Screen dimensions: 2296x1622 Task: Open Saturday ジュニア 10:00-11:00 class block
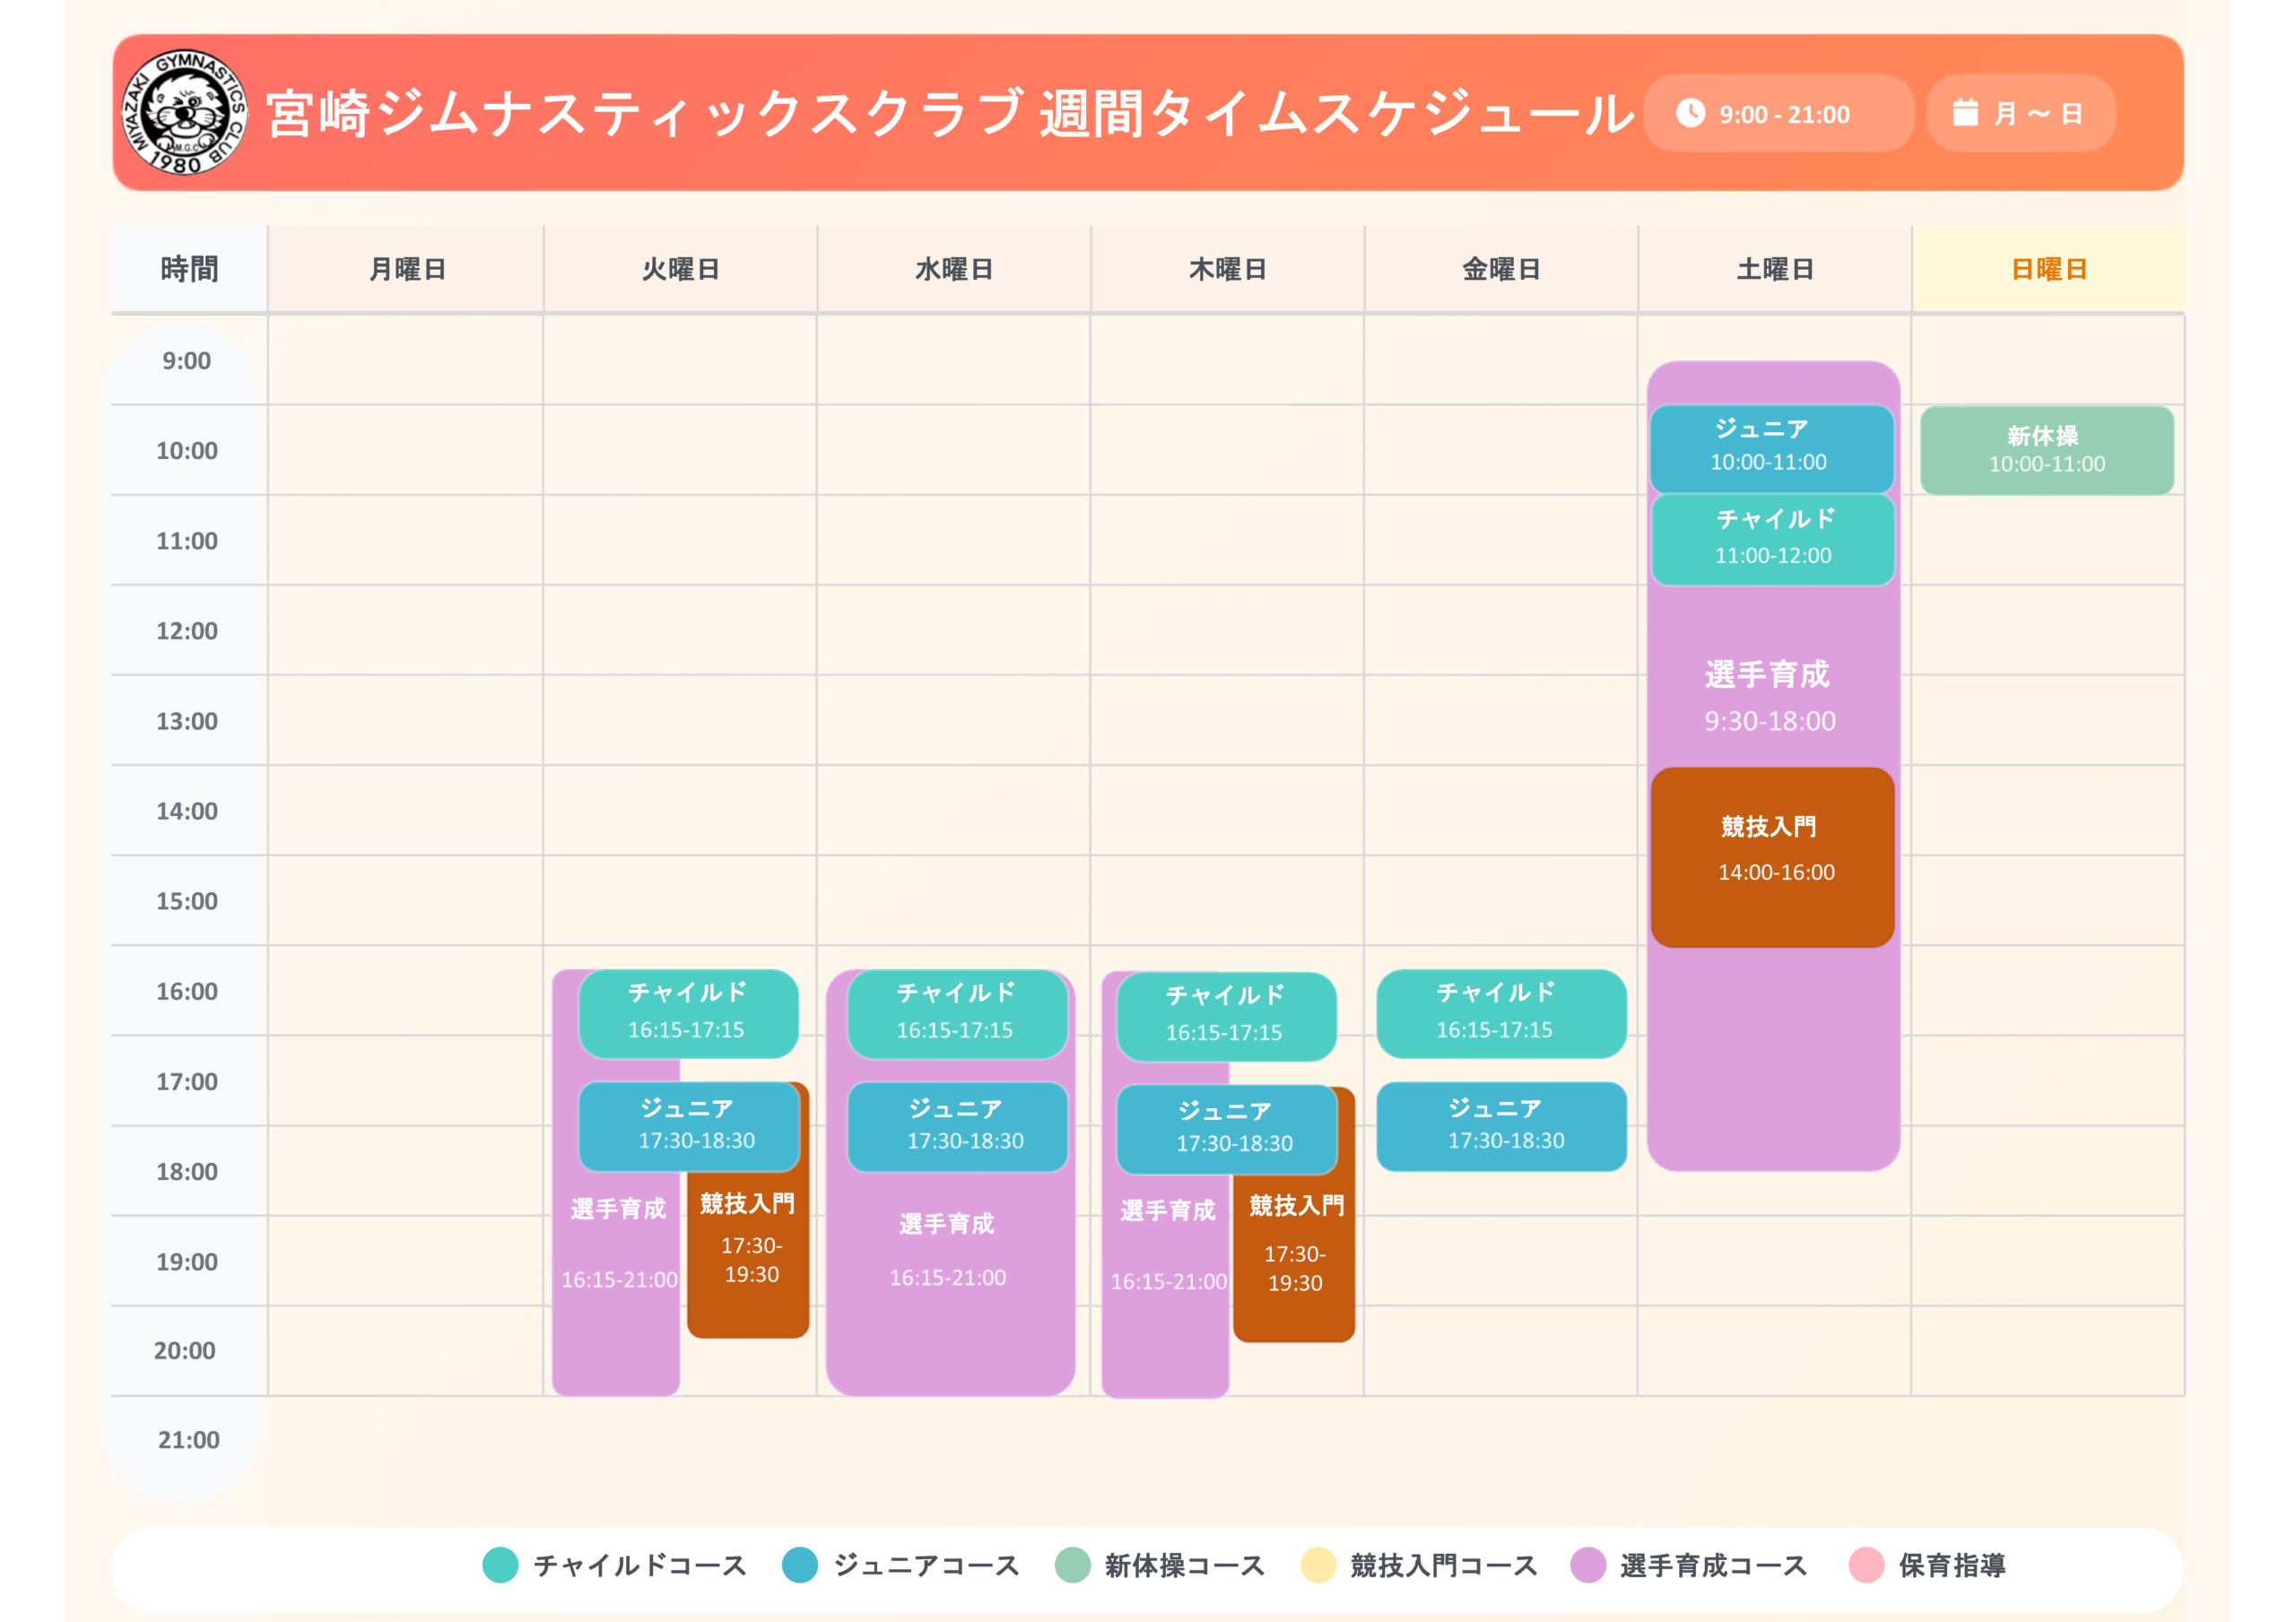1771,448
